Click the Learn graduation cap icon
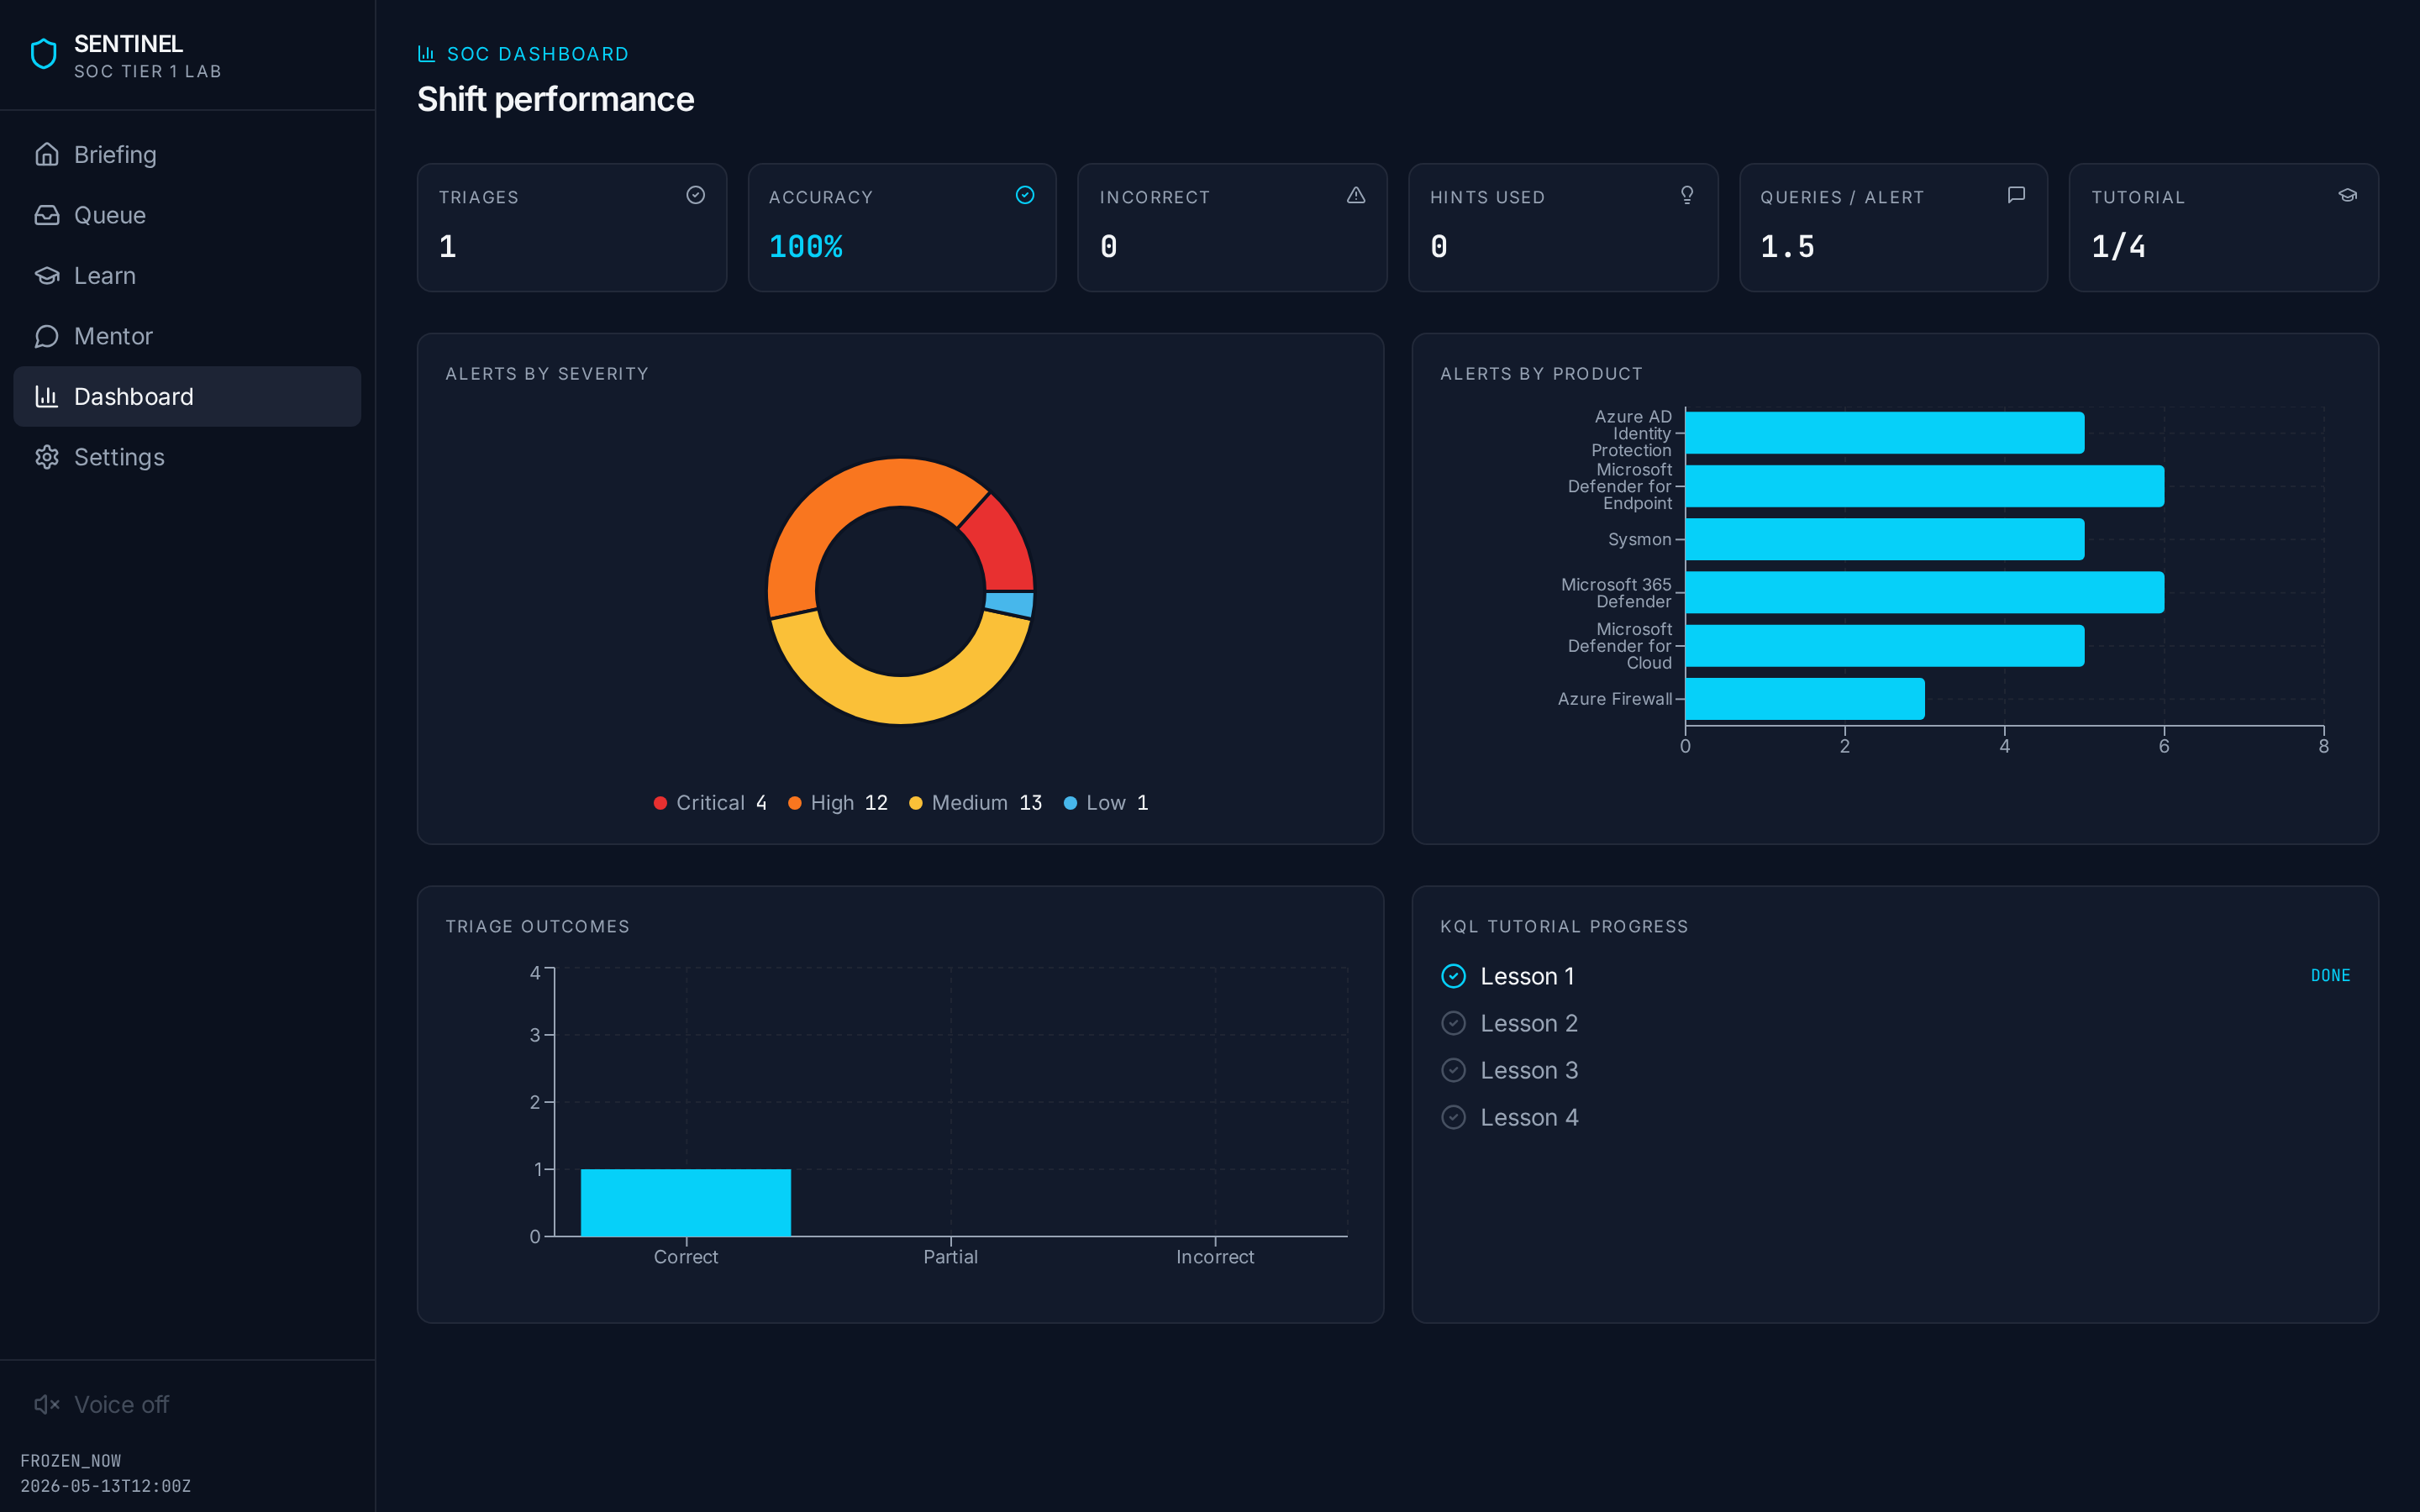This screenshot has height=1512, width=2420. pyautogui.click(x=47, y=275)
